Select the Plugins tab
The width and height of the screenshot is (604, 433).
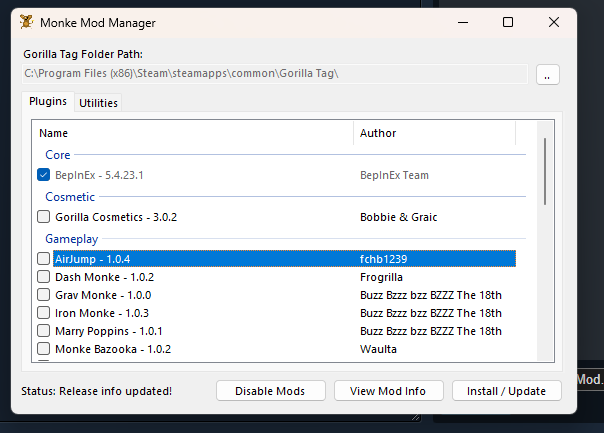[x=47, y=102]
